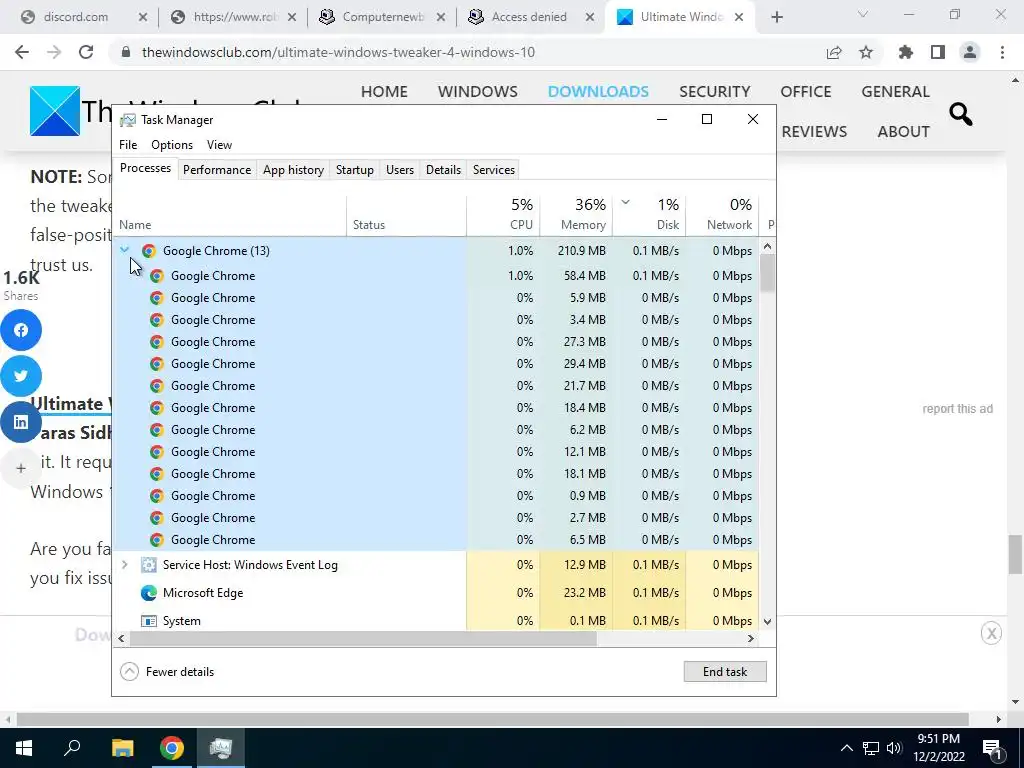Sort processes by Network column
This screenshot has width=1024, height=768.
722,215
